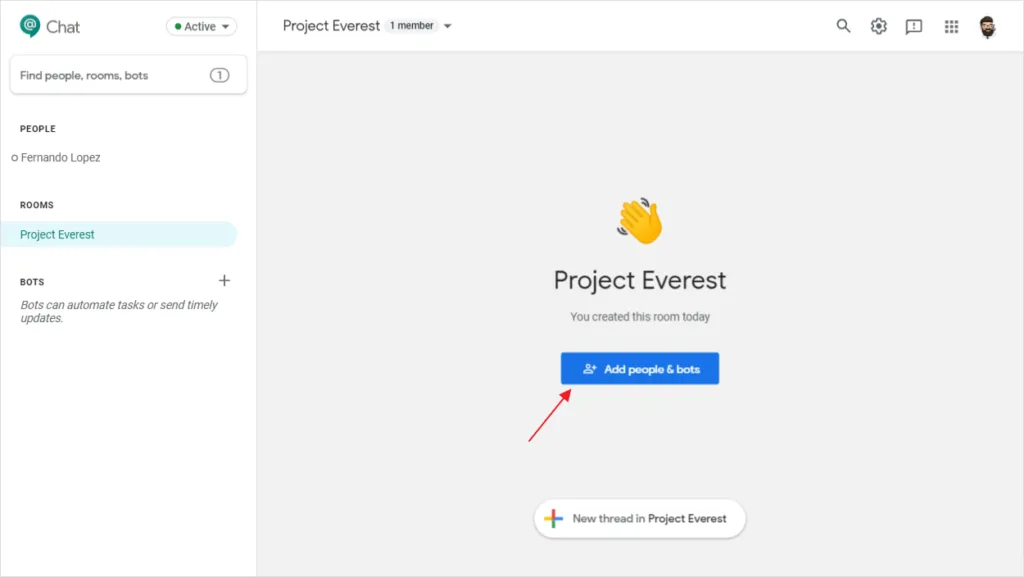
Task: Click the large Project Everest heading
Action: 640,281
